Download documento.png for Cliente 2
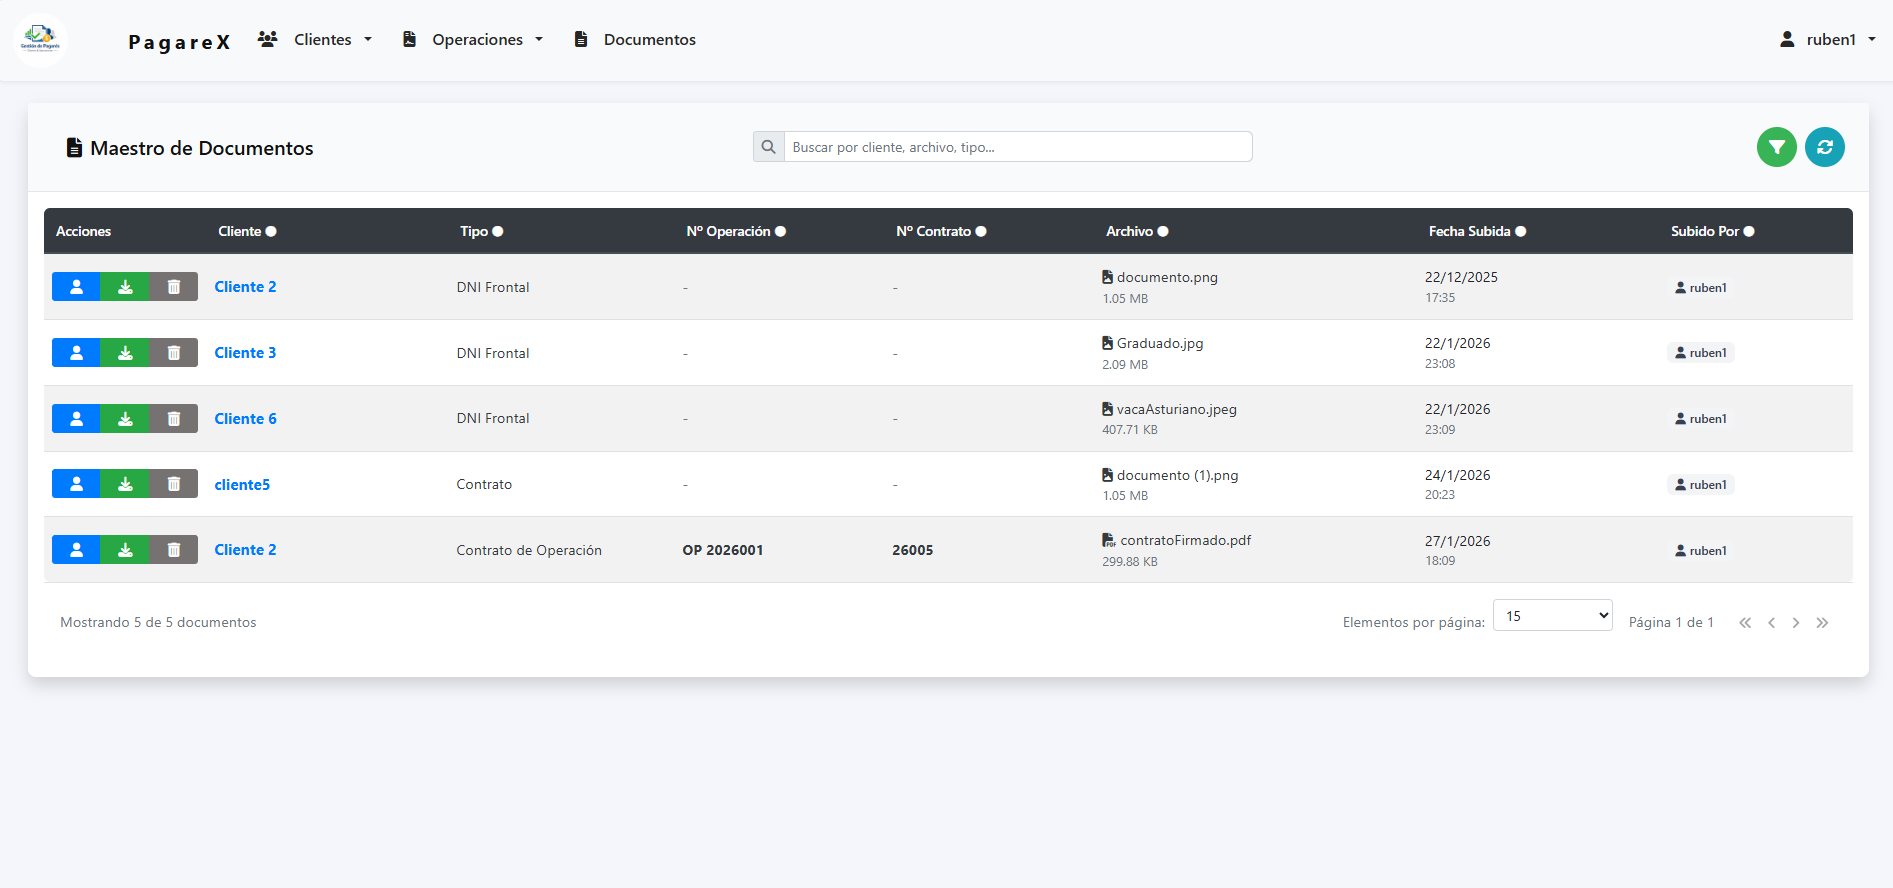Image resolution: width=1893 pixels, height=888 pixels. (125, 287)
